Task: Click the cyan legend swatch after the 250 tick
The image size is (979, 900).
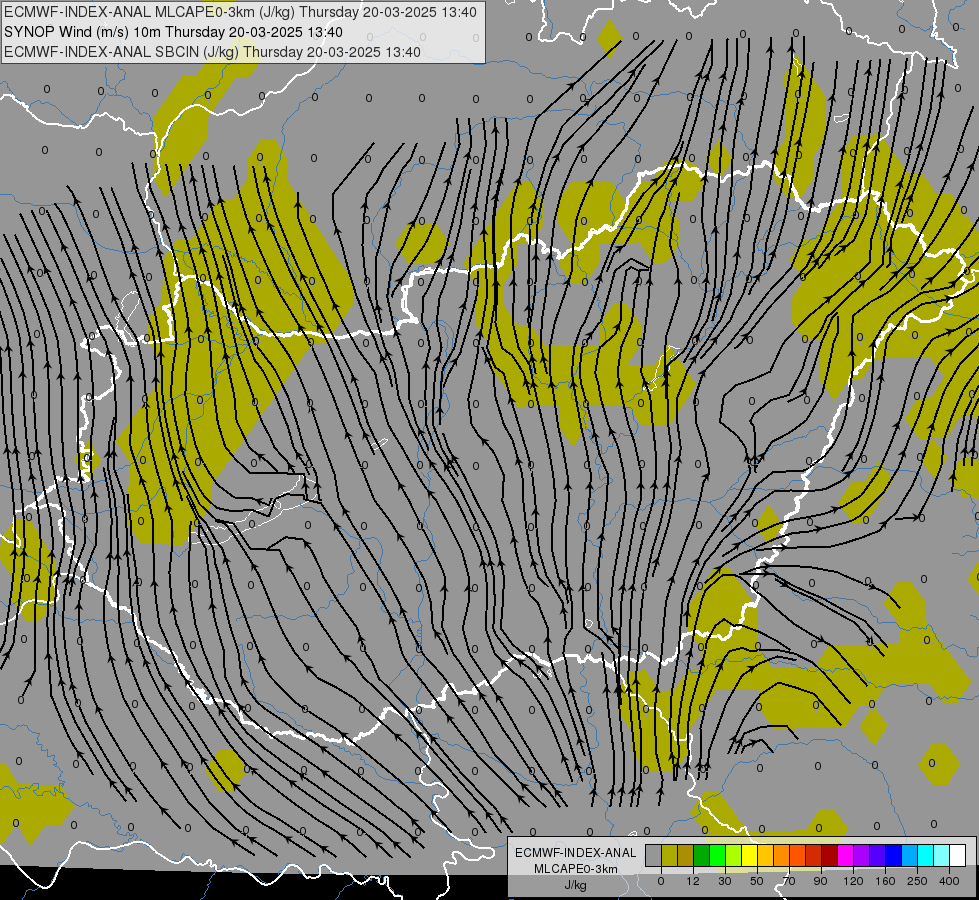Action: (x=926, y=855)
